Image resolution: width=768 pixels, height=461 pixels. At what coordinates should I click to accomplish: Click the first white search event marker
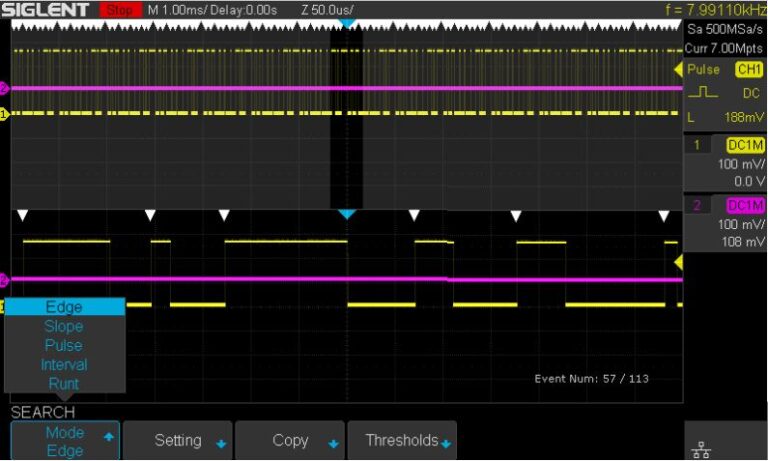(x=24, y=215)
